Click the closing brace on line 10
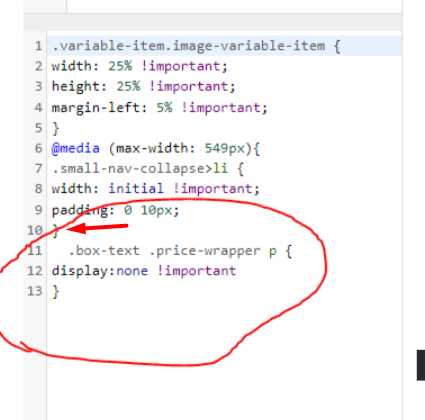This screenshot has height=420, width=425. (56, 230)
